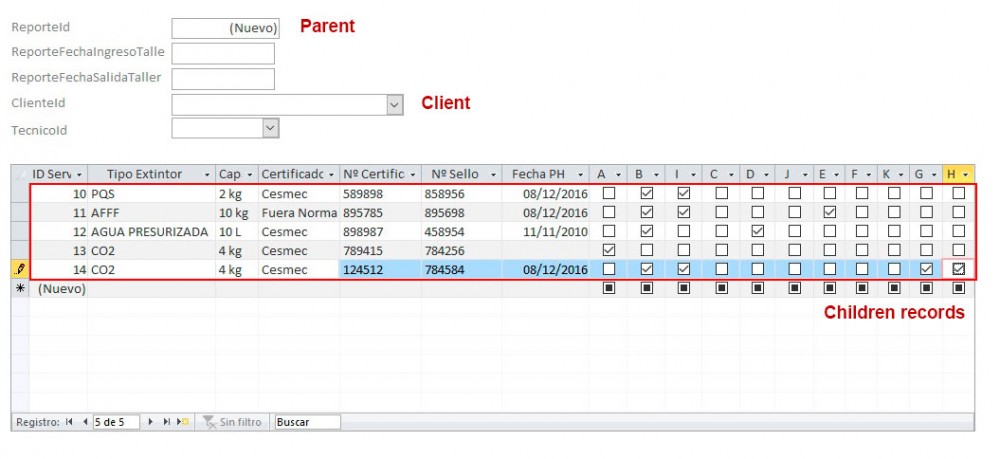
Task: Jump to last record in navigator
Action: point(166,423)
